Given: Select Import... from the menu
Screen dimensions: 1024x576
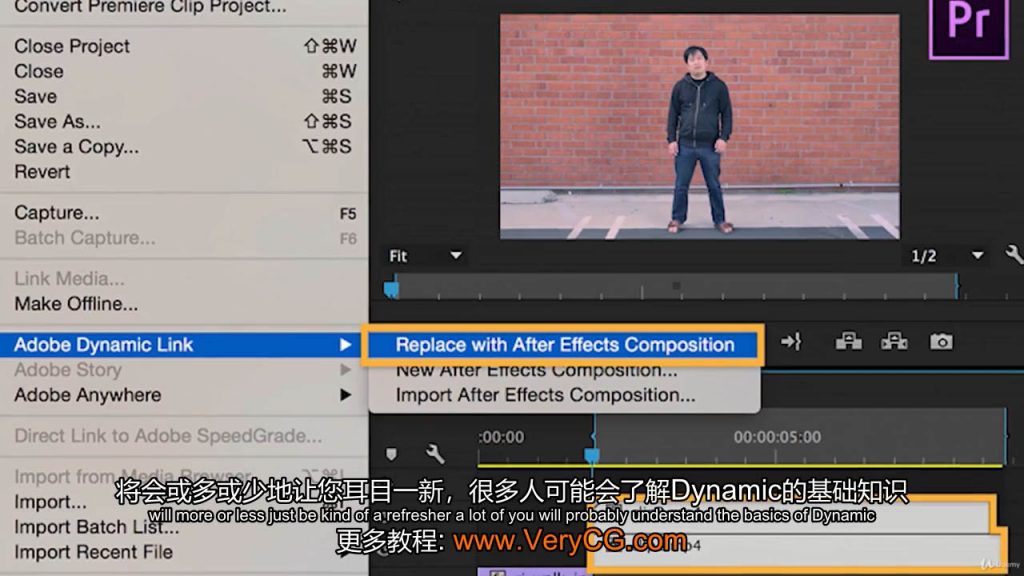Looking at the screenshot, I should (184, 502).
